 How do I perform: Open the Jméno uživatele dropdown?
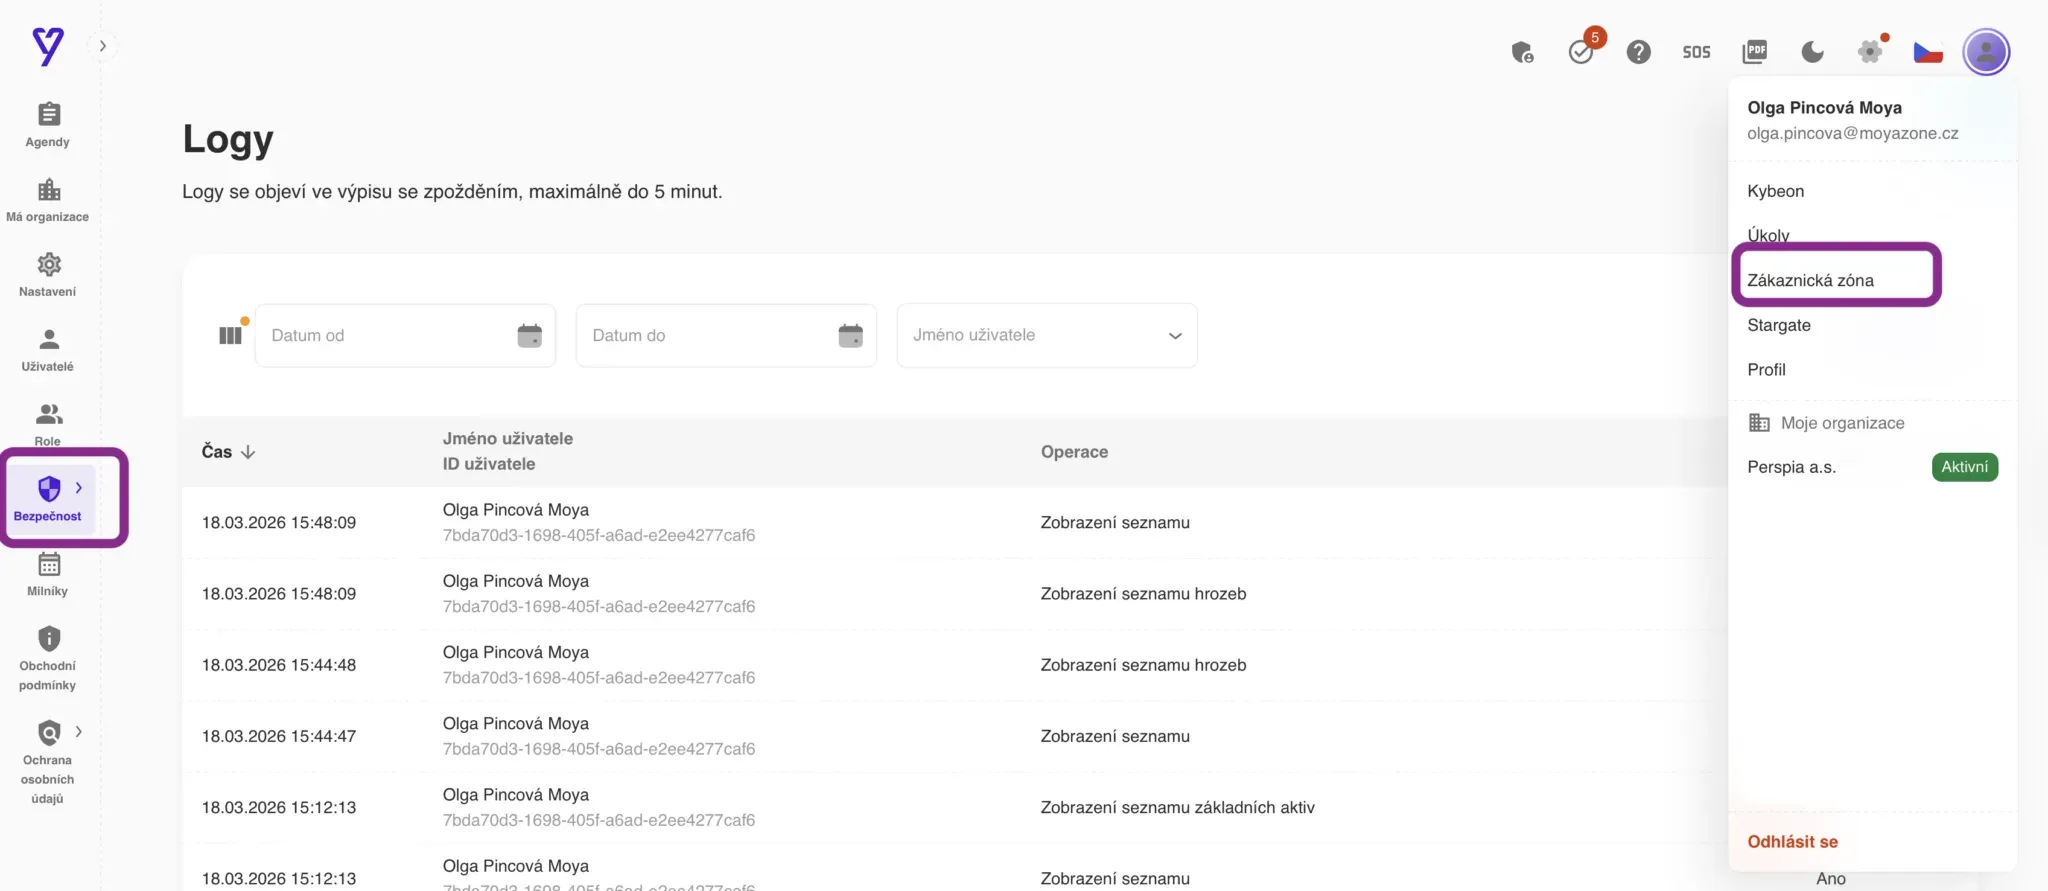coord(1047,336)
